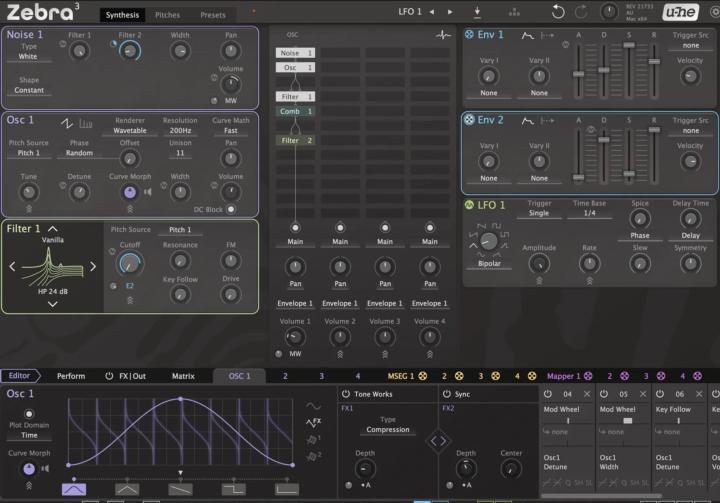Collapse Filter 1 with up chevron
Image resolution: width=720 pixels, height=503 pixels.
pos(53,229)
